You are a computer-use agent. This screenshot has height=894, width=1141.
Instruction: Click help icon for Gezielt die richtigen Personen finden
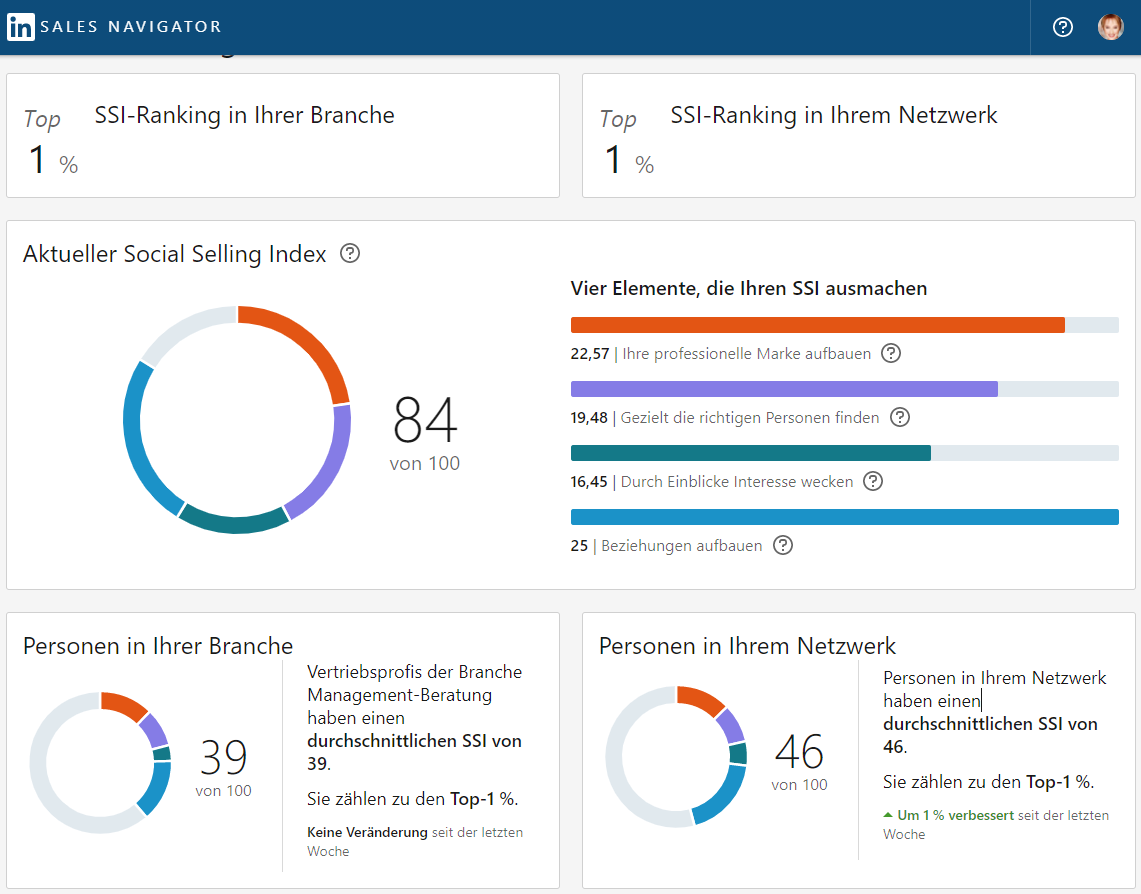(900, 418)
